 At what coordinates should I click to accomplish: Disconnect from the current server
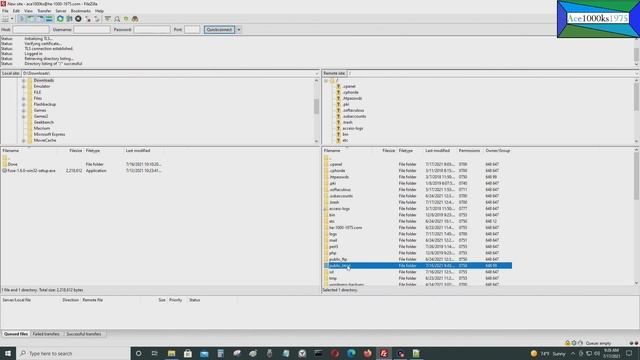(88, 19)
